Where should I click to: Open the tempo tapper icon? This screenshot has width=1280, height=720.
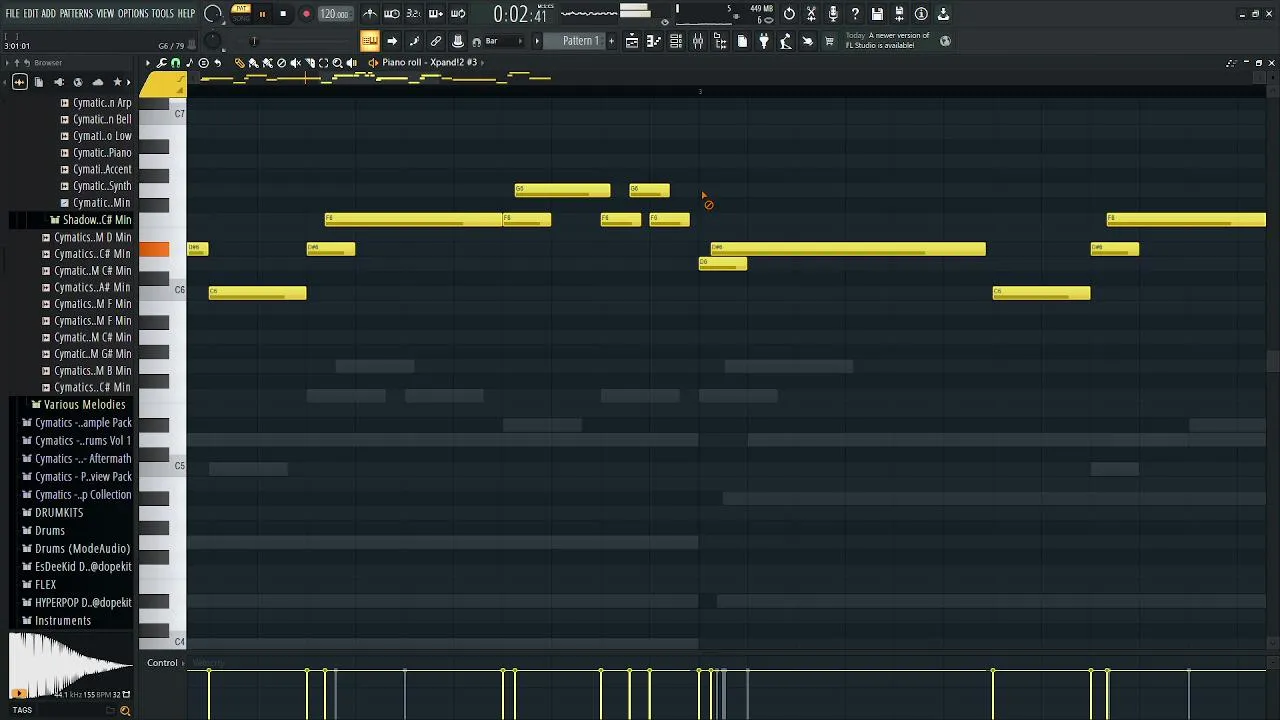click(785, 41)
